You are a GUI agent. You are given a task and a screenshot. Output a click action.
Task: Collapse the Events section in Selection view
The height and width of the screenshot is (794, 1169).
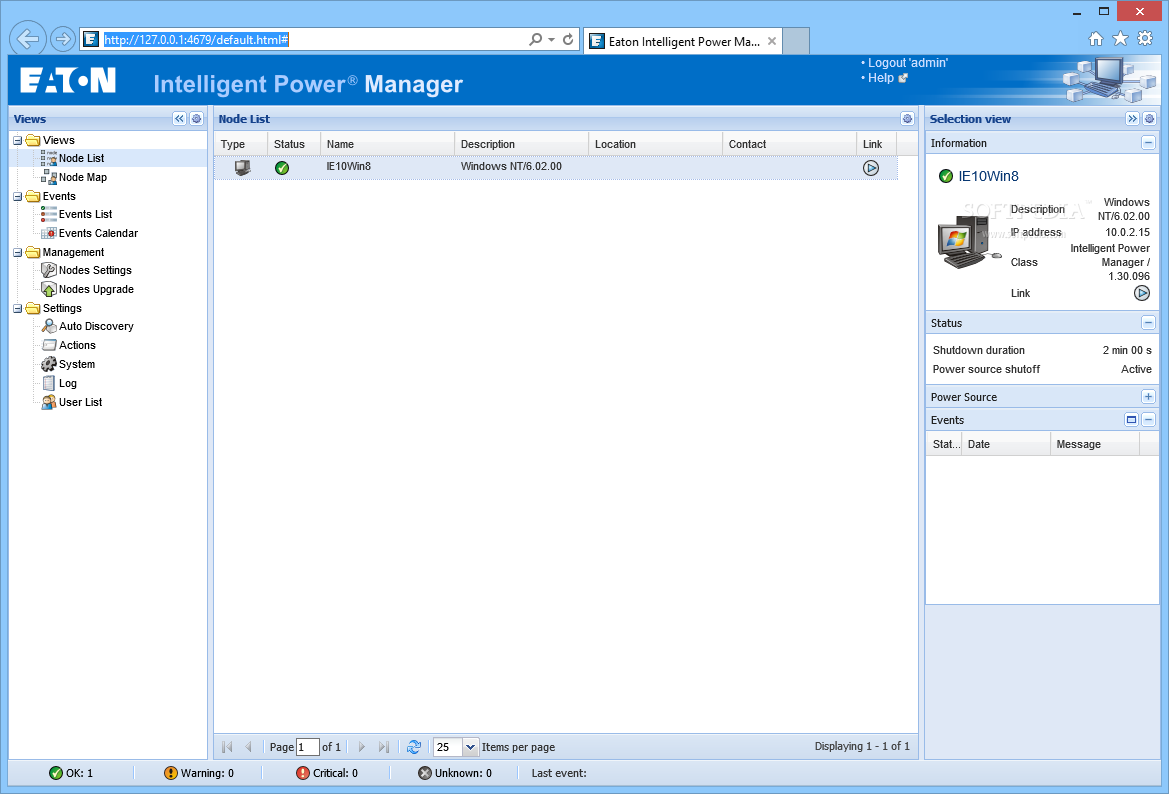pyautogui.click(x=1148, y=420)
